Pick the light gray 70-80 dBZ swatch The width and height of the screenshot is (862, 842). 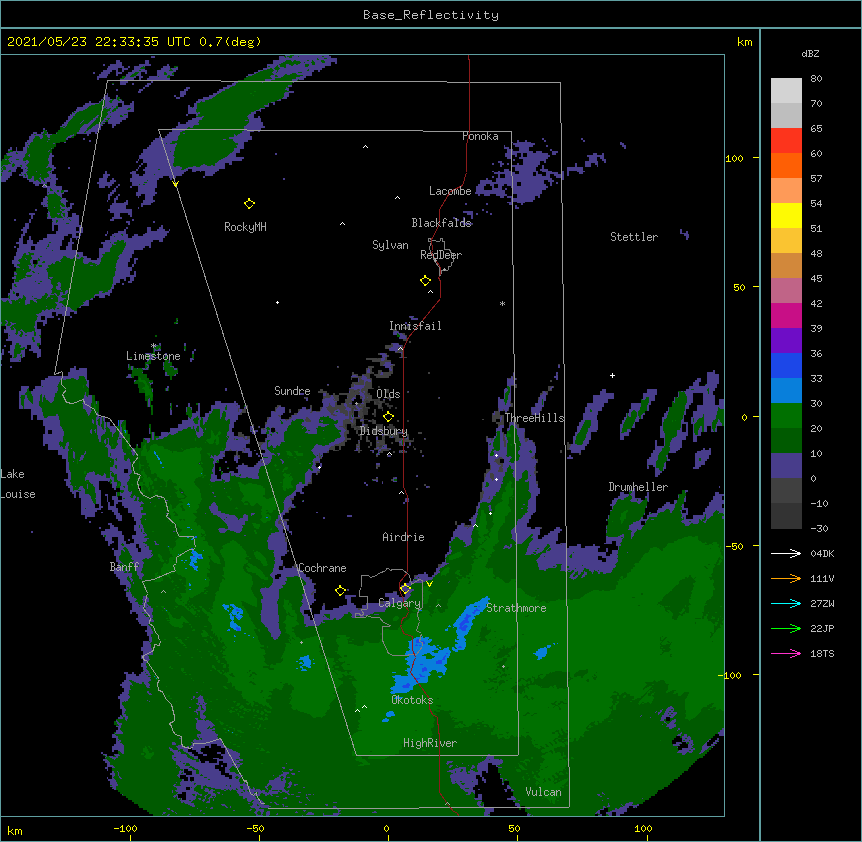pos(786,91)
